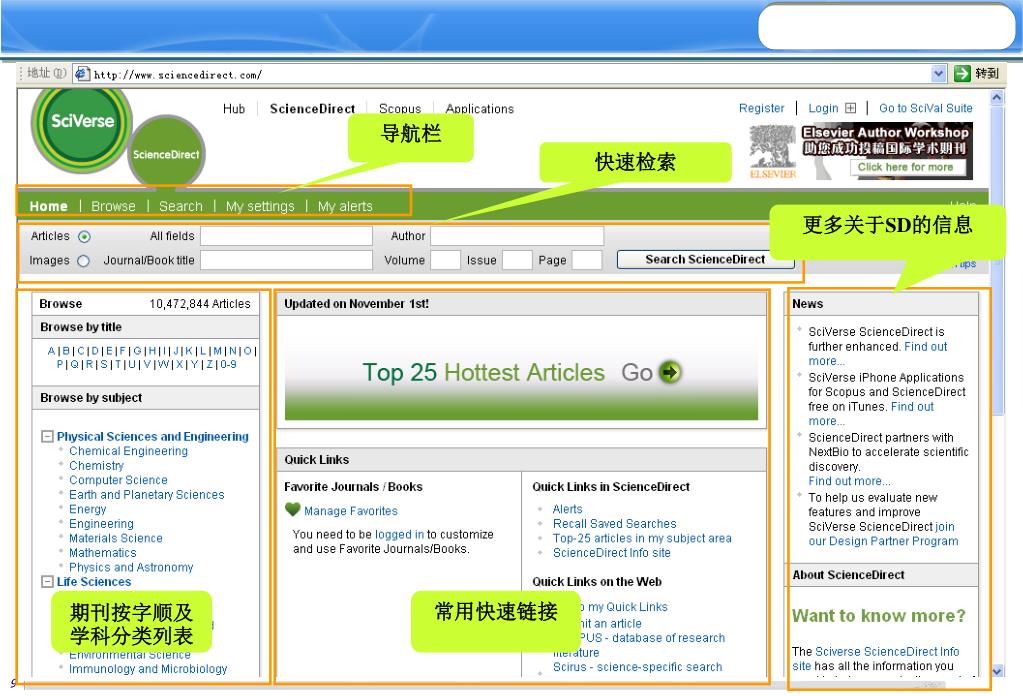
Task: Open the address bar dropdown arrow
Action: (x=938, y=74)
